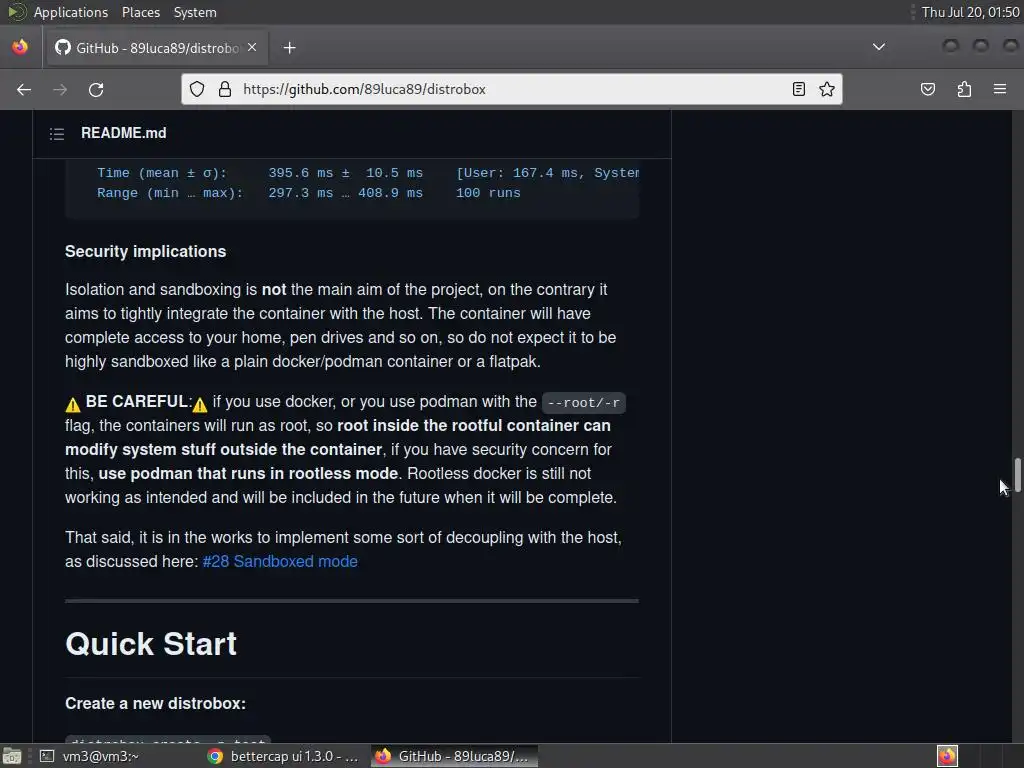Open a new tab with plus button
Viewport: 1024px width, 768px height.
tap(289, 48)
